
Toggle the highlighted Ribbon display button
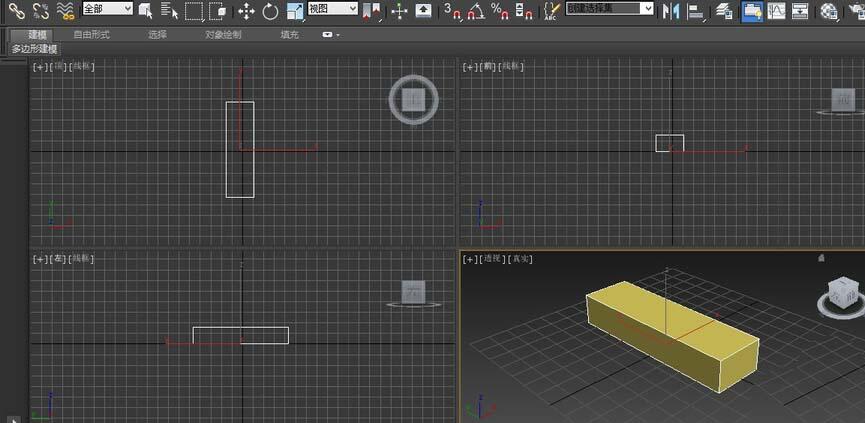click(x=752, y=10)
